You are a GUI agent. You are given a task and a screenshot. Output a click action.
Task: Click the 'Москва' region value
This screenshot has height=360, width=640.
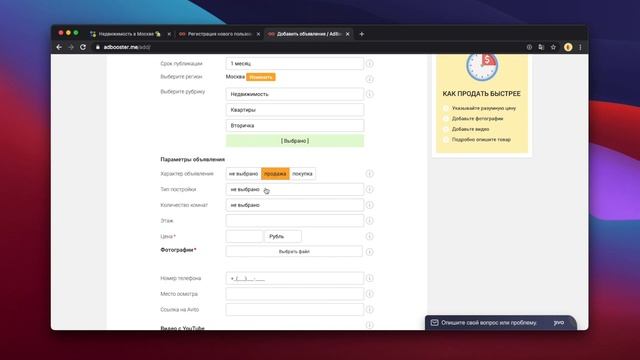point(236,77)
